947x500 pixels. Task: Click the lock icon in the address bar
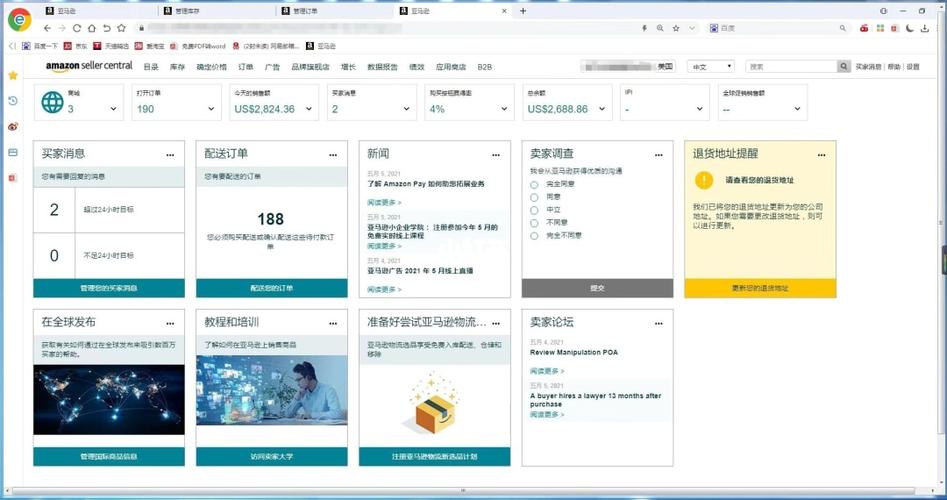coord(141,28)
